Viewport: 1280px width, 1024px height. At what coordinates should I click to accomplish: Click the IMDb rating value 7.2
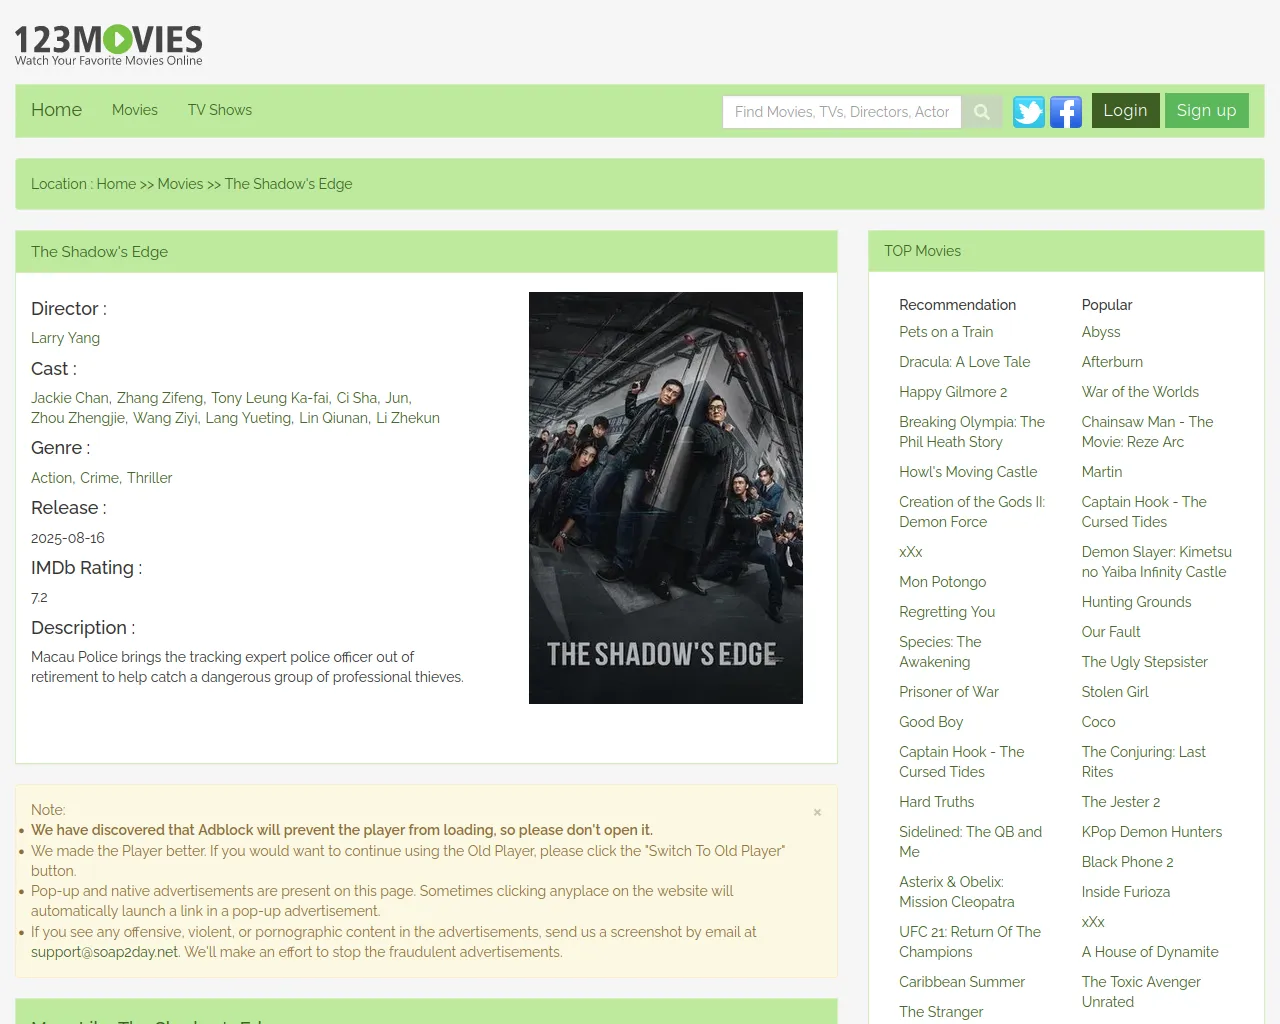(x=39, y=598)
